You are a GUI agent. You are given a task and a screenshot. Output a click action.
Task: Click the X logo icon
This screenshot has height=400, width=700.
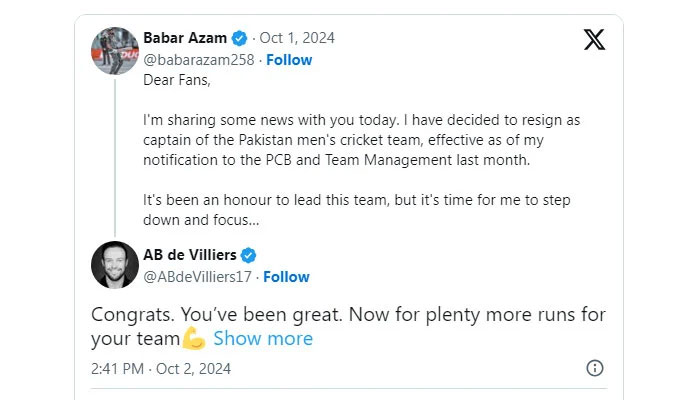(x=594, y=40)
